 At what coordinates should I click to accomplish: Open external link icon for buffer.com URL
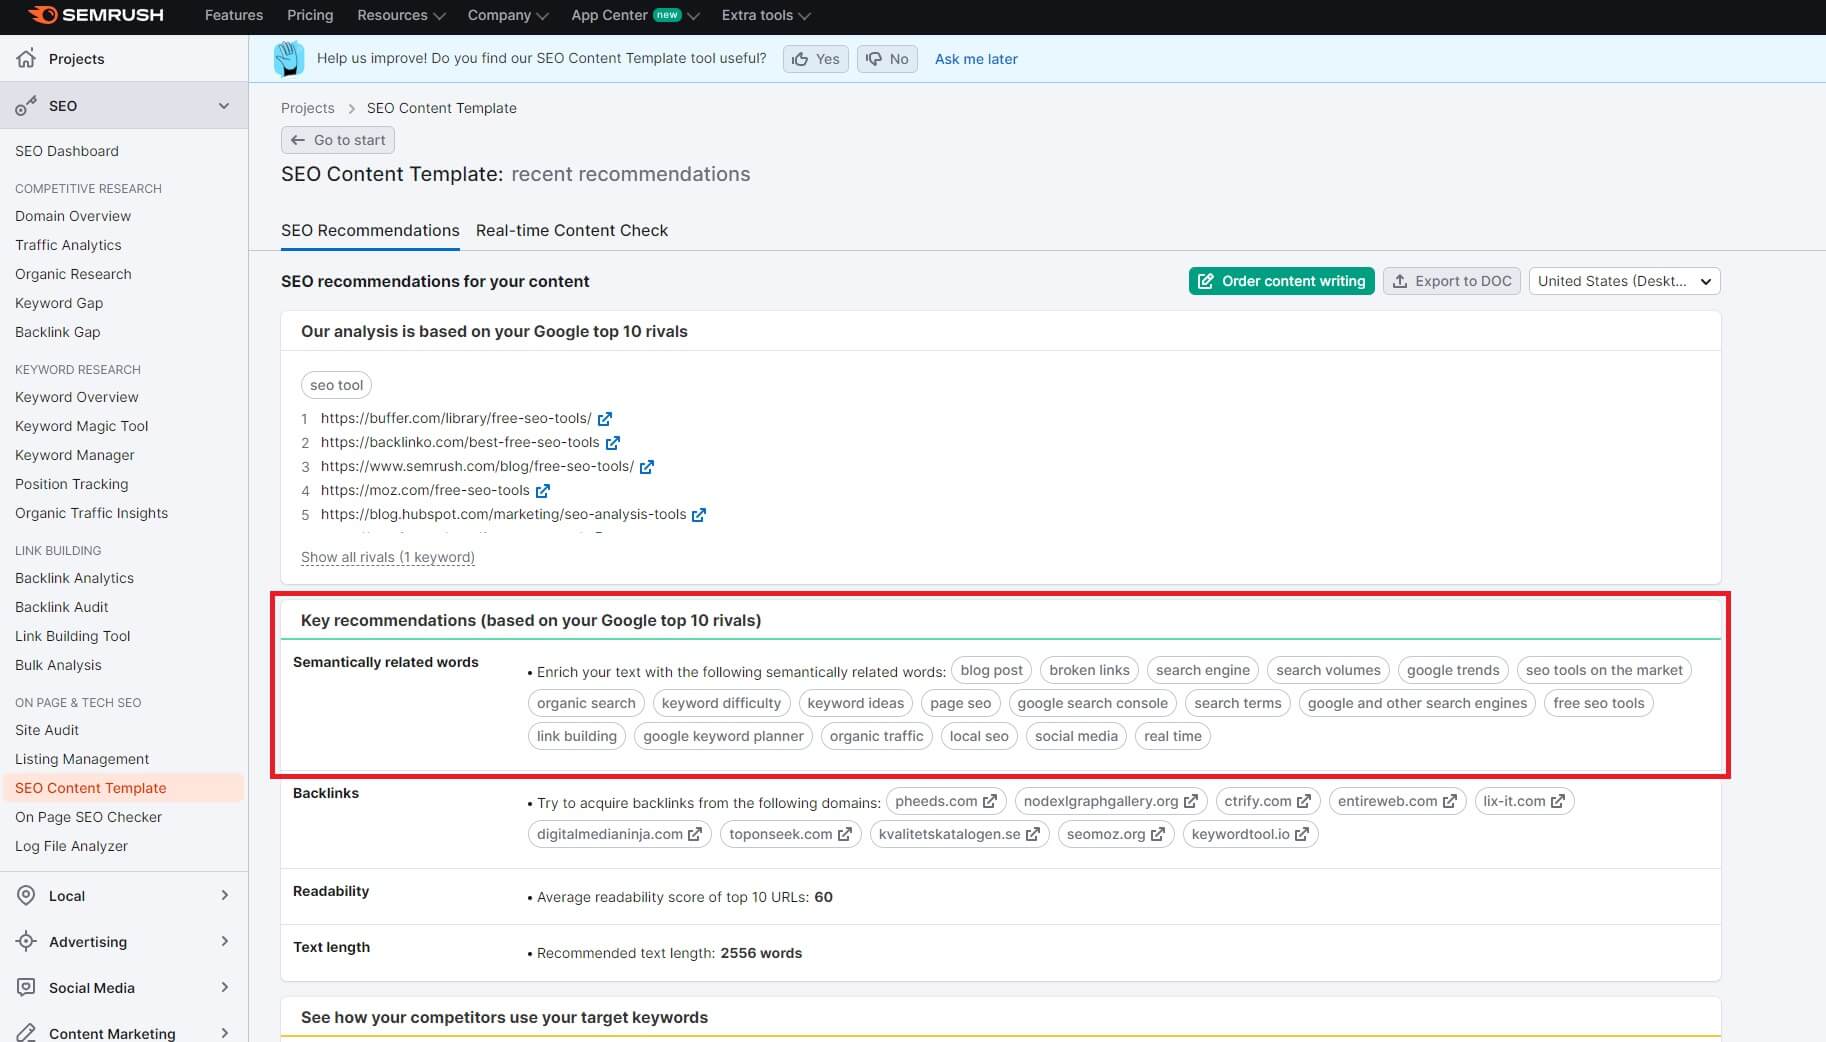tap(605, 419)
